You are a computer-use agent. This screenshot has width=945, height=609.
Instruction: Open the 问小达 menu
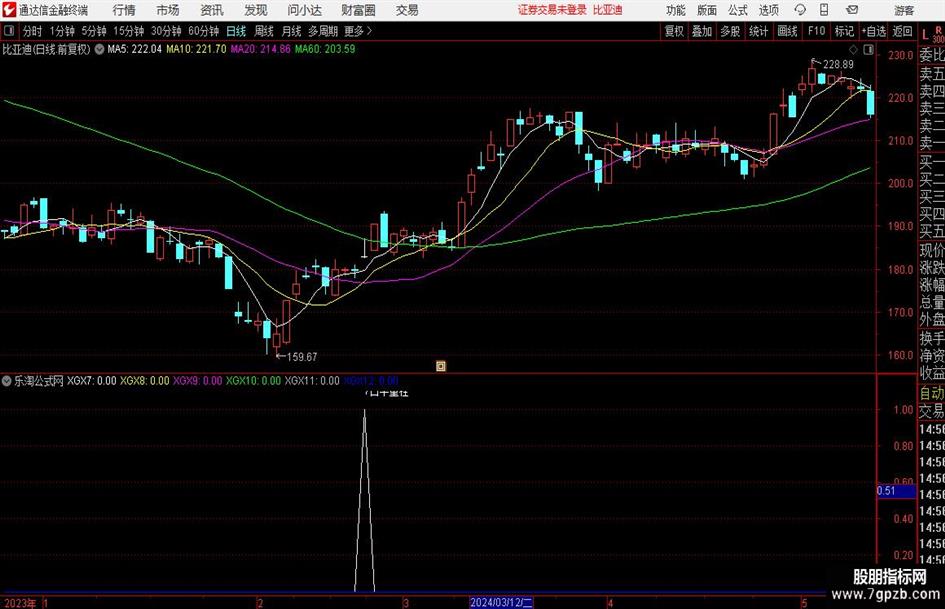click(305, 10)
